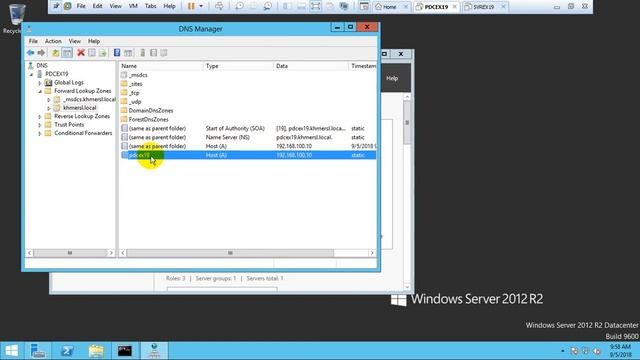
Task: Expand the Trust Points node
Action: 40,125
